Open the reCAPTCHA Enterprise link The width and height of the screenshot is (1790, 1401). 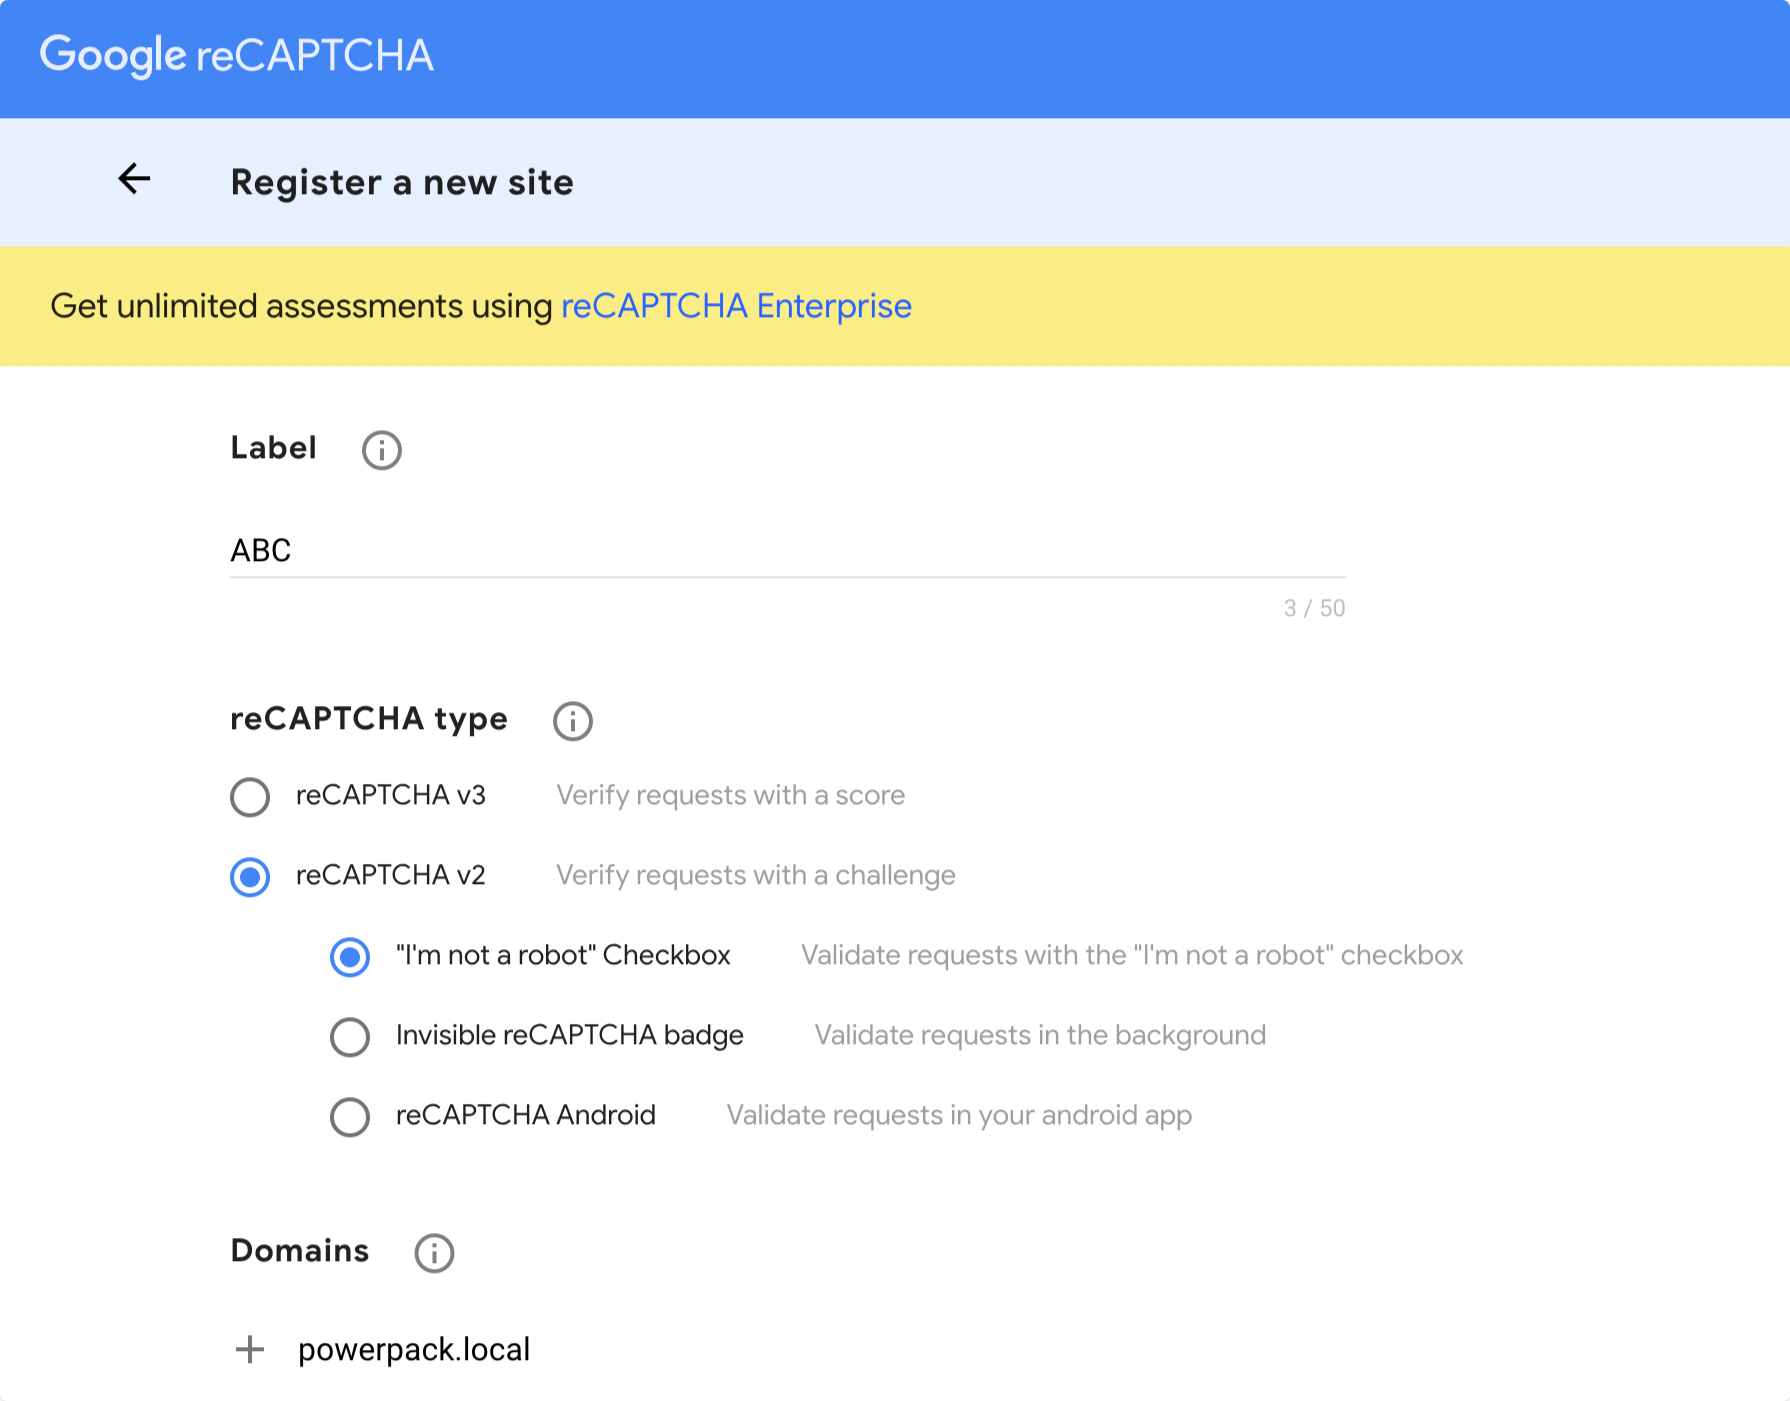click(x=736, y=306)
